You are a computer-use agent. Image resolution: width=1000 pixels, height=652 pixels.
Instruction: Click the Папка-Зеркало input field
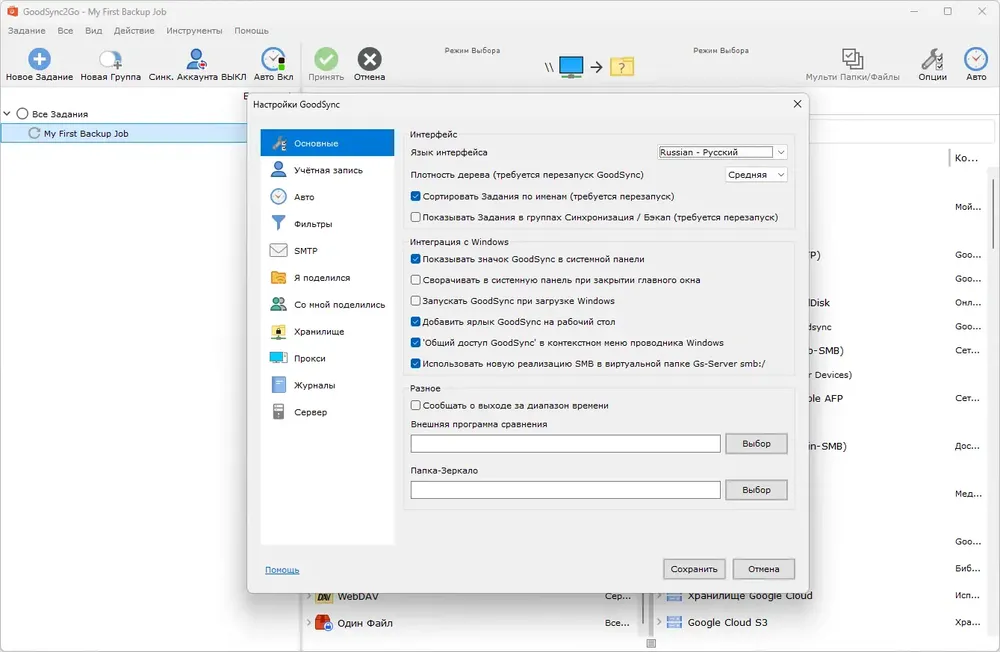(x=566, y=490)
